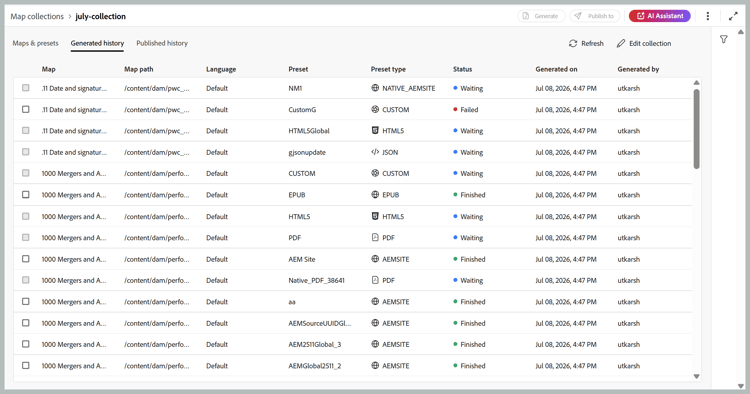Click the gjsonupdate preset name

307,152
